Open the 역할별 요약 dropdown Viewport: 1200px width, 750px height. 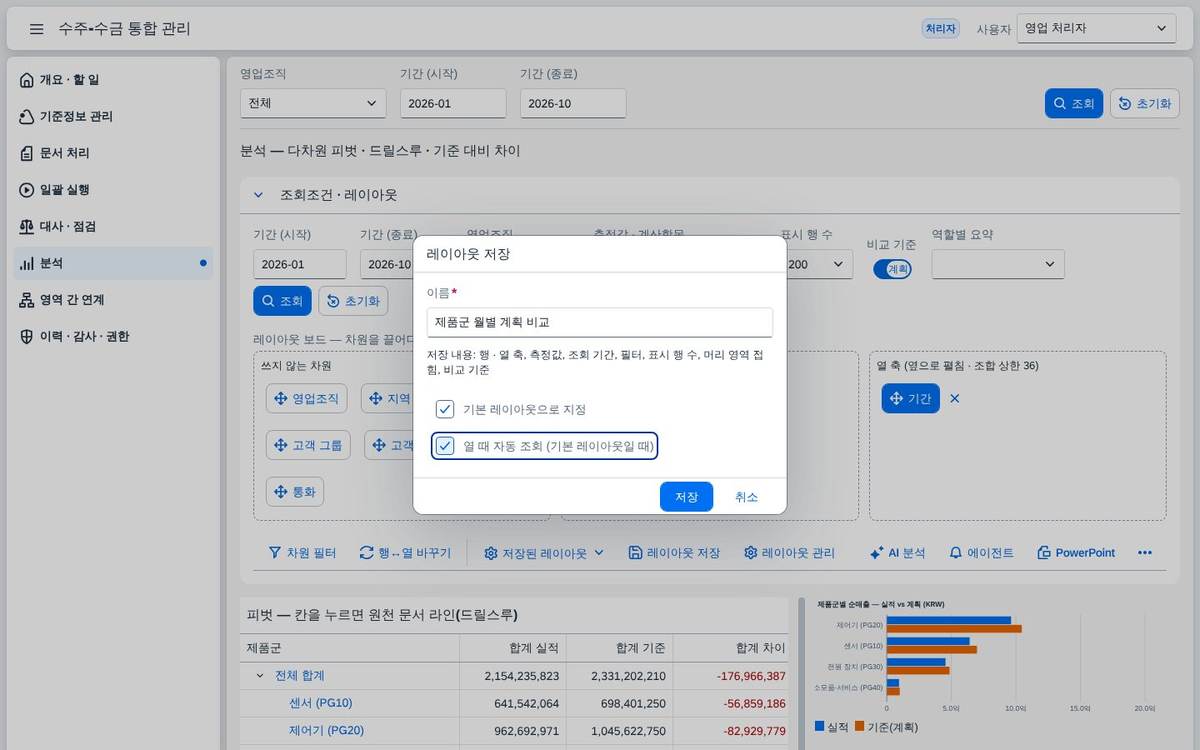point(998,264)
